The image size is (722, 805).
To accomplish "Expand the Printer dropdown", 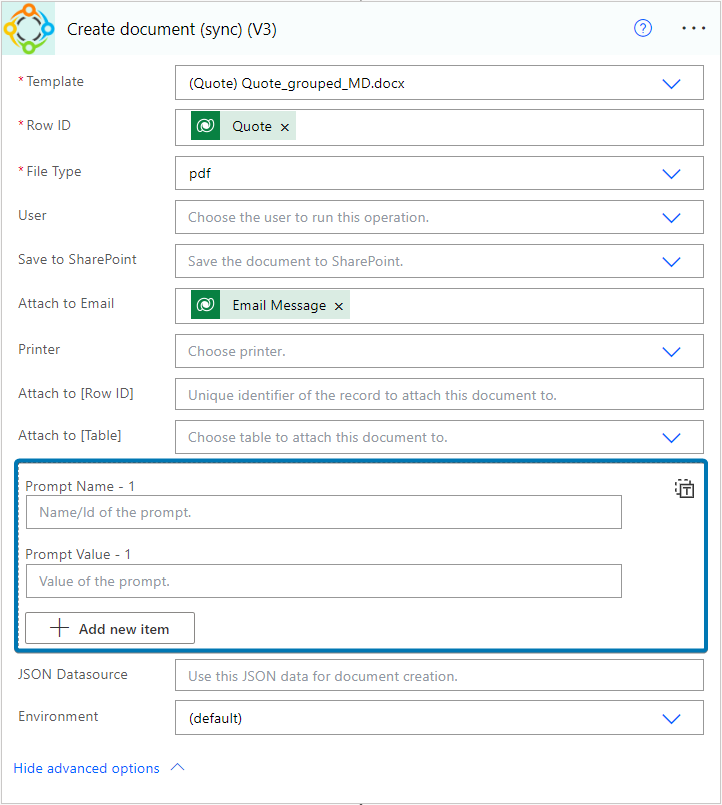I will (x=671, y=352).
